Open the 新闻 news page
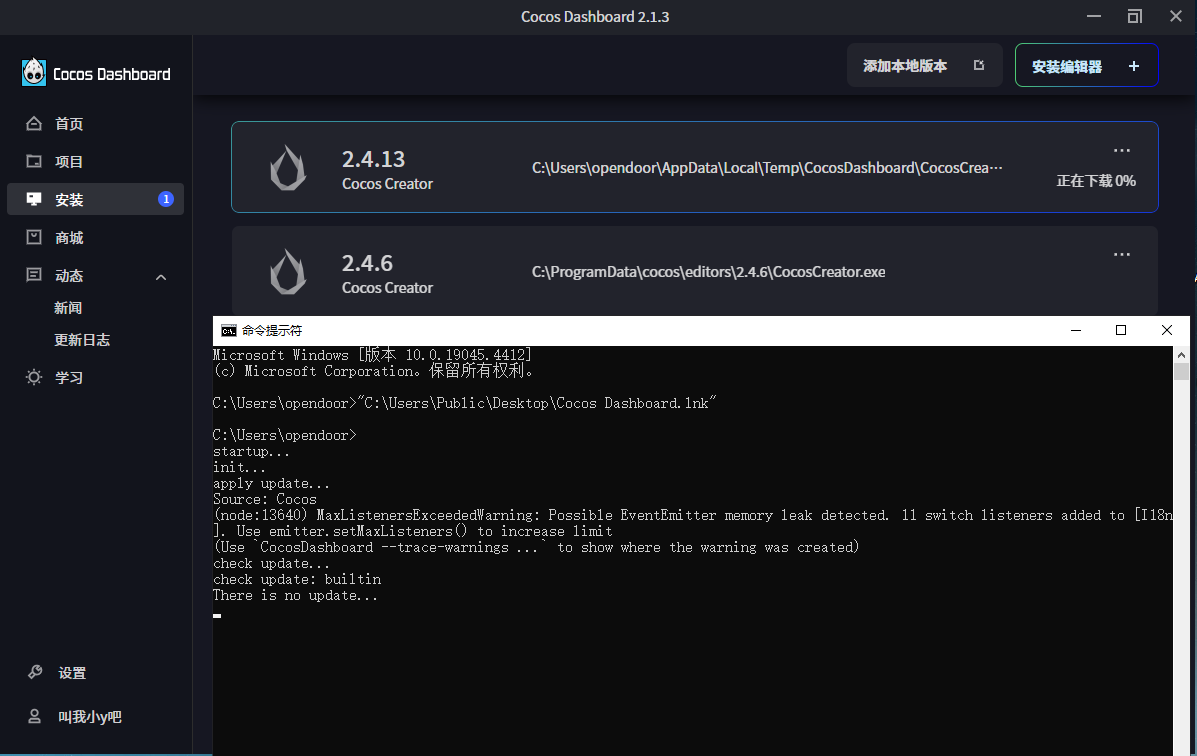Viewport: 1197px width, 756px height. [x=68, y=308]
